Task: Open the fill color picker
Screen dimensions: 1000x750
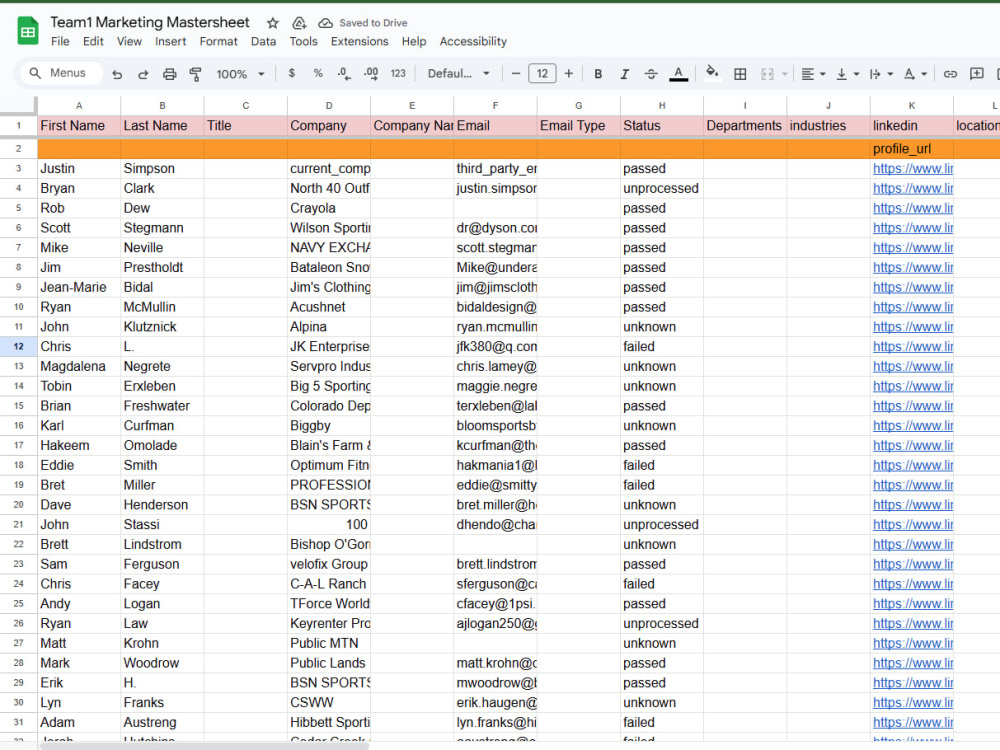Action: click(712, 73)
